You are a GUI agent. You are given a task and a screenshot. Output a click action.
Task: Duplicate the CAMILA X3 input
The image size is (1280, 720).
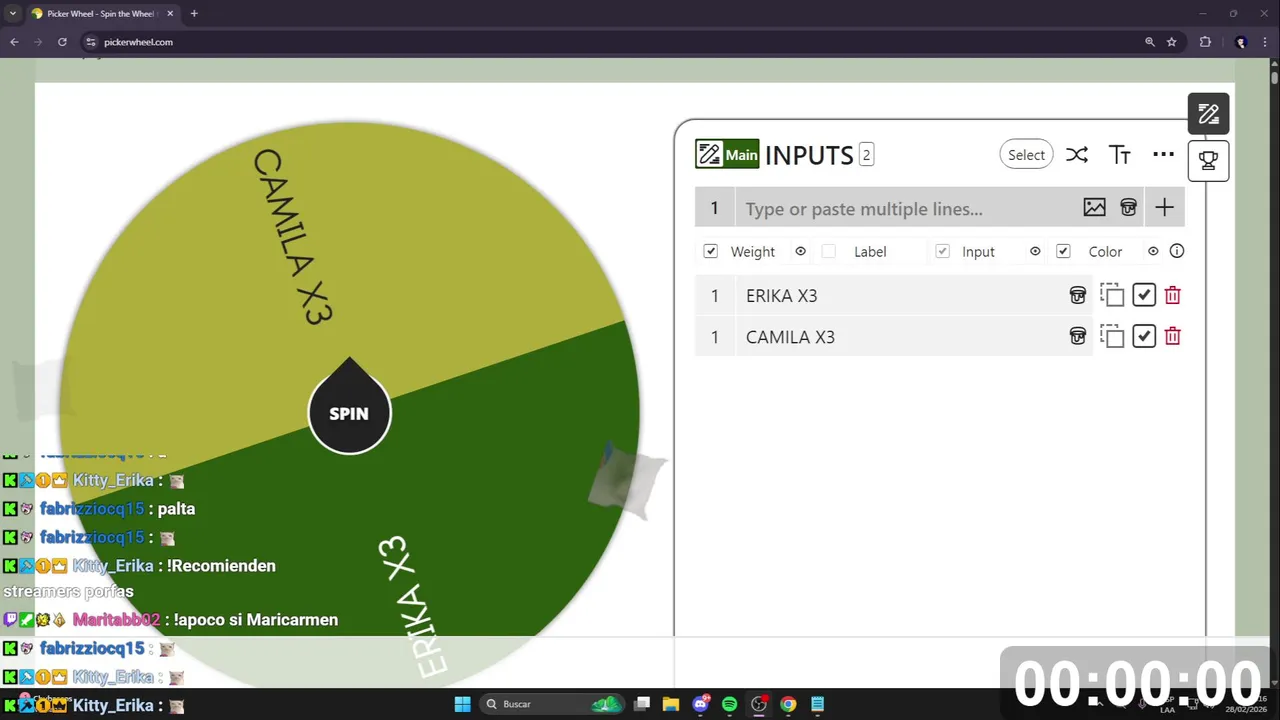[x=1112, y=337]
